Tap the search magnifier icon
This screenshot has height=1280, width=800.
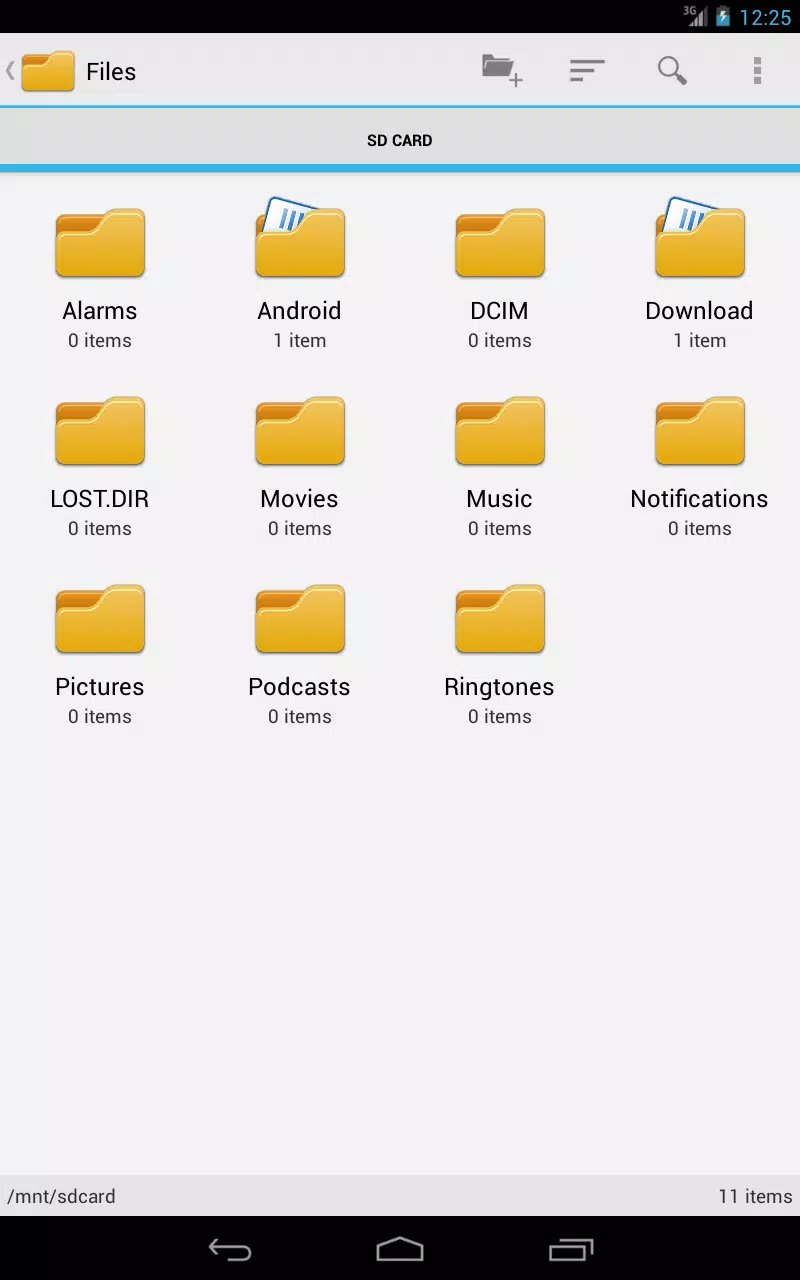tap(672, 71)
